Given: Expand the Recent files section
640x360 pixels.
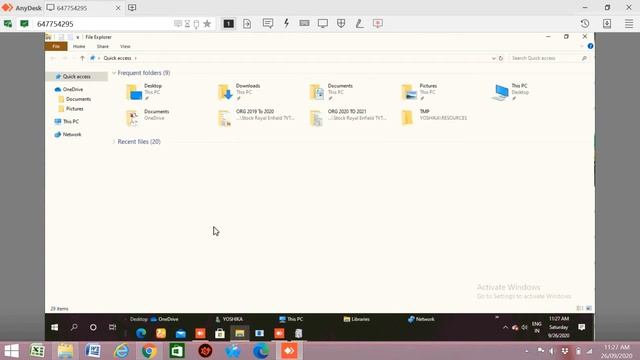Looking at the screenshot, I should pyautogui.click(x=114, y=142).
